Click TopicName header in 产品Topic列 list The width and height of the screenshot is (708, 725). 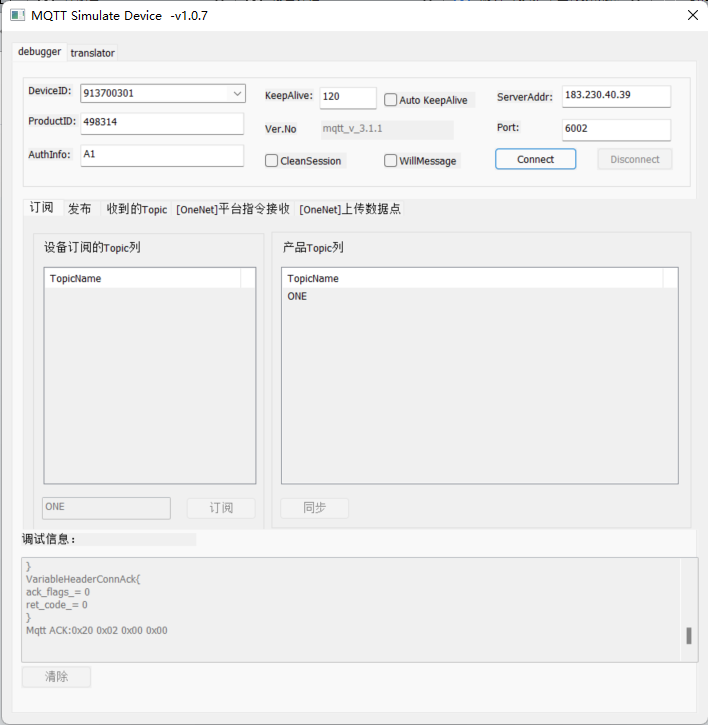[473, 278]
